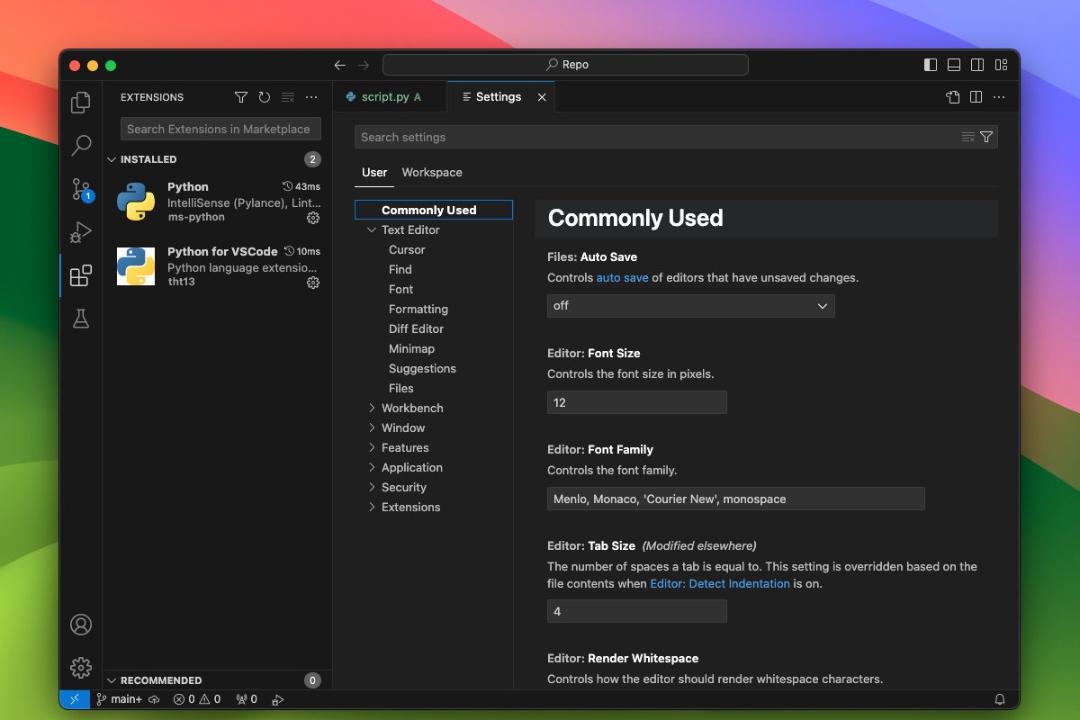This screenshot has height=720, width=1080.
Task: Open the Run and Debug view
Action: 81,232
